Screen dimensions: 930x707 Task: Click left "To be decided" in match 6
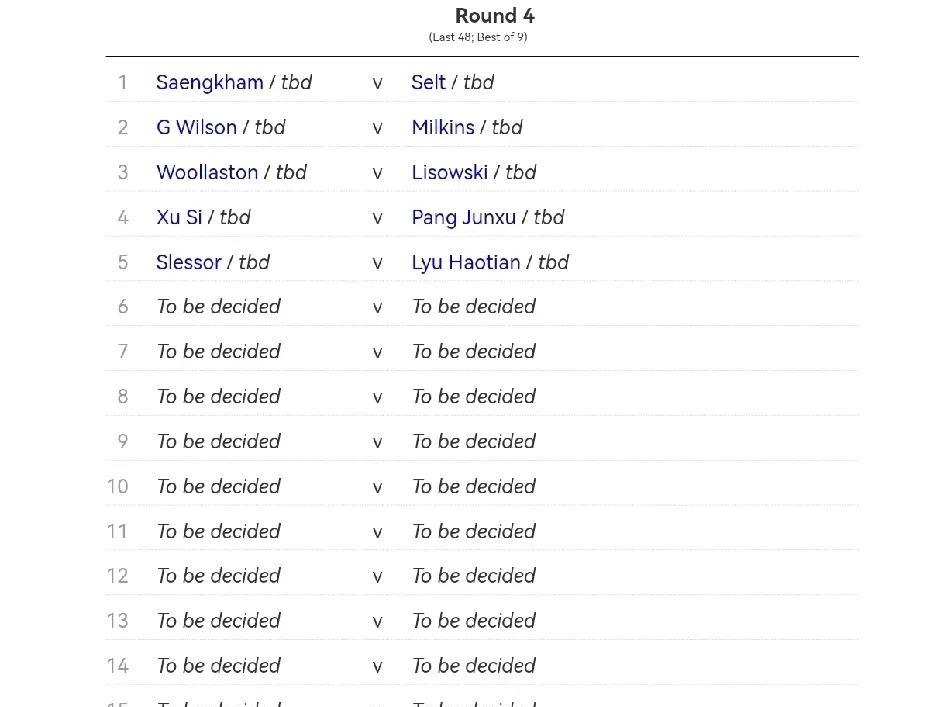point(218,307)
